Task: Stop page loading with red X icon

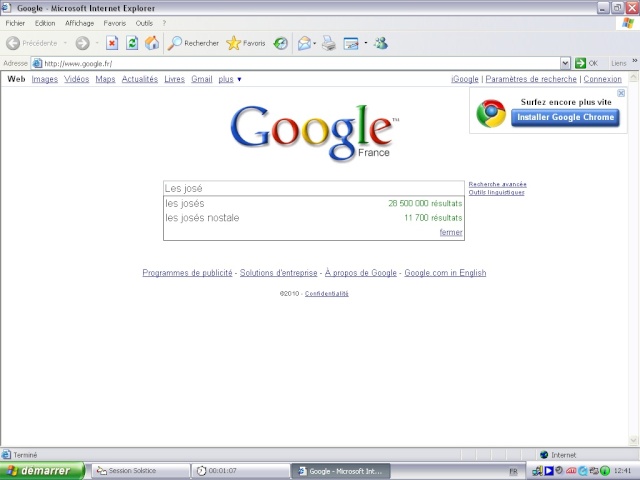Action: pos(112,43)
